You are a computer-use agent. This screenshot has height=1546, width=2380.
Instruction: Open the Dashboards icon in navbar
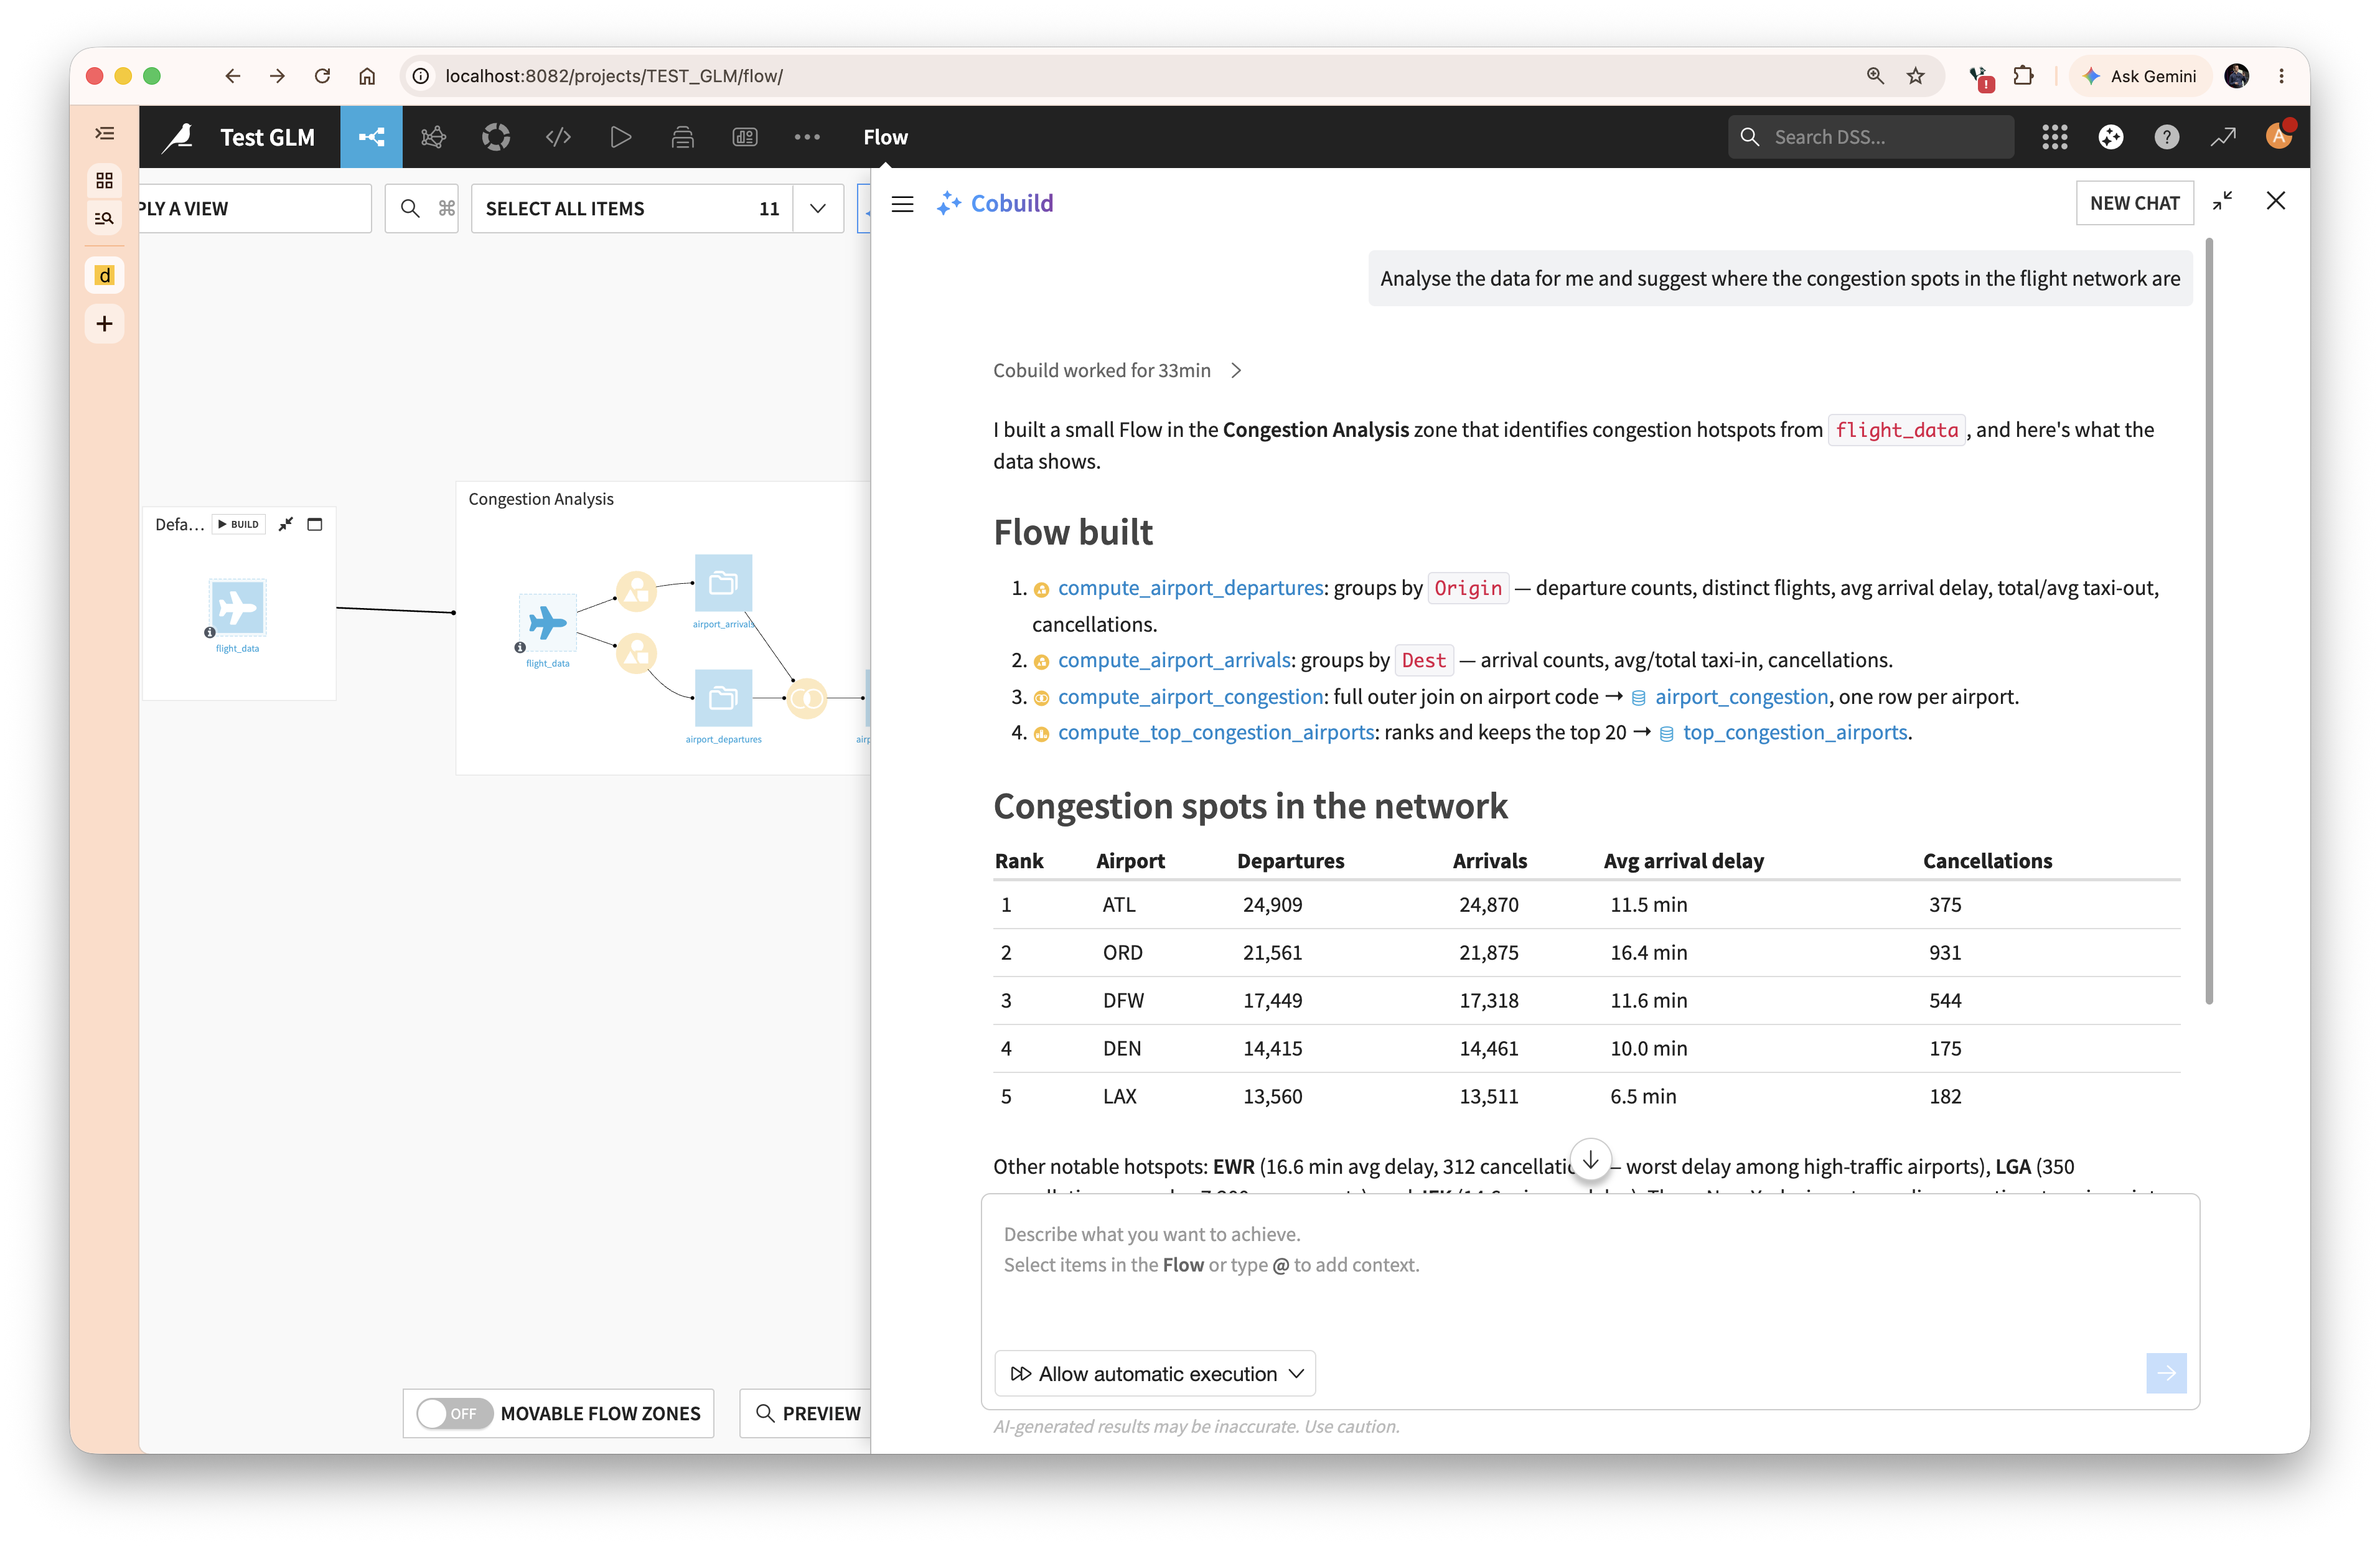coord(745,137)
